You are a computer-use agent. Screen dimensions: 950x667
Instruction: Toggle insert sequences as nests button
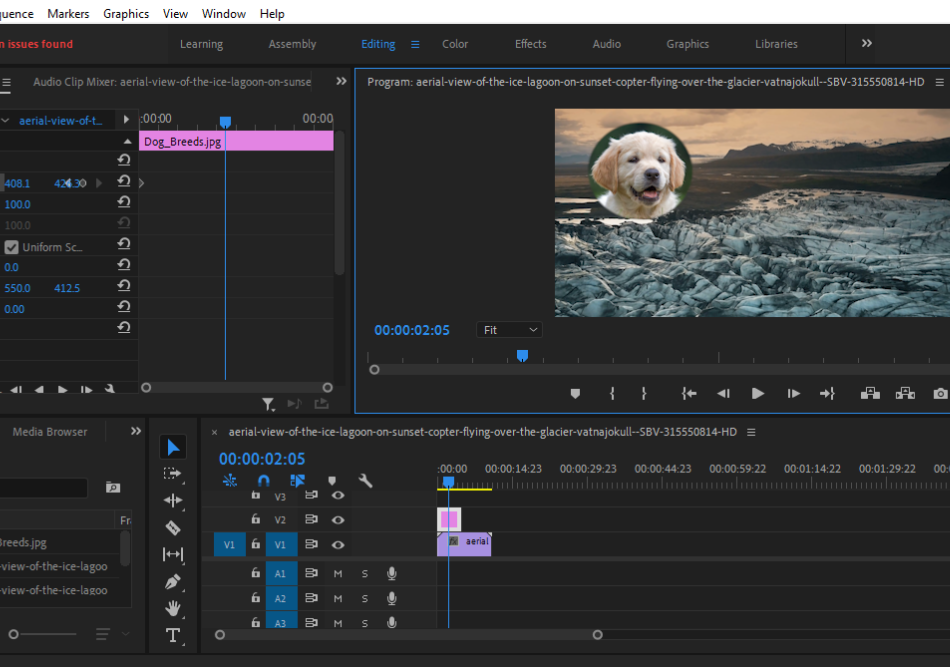point(230,481)
